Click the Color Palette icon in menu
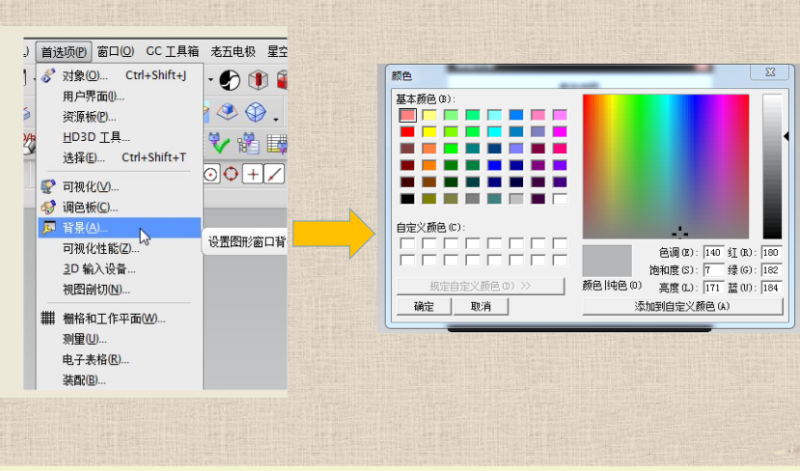This screenshot has height=471, width=800. tap(47, 207)
